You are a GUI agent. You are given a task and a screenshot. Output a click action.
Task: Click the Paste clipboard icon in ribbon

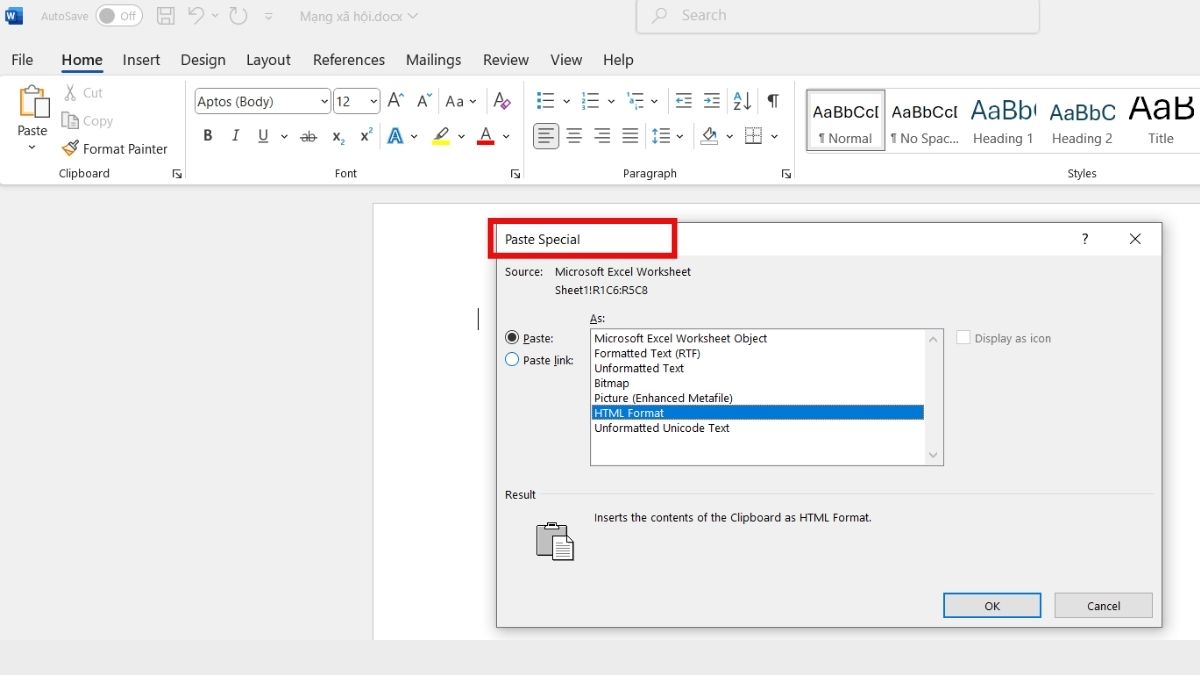33,103
